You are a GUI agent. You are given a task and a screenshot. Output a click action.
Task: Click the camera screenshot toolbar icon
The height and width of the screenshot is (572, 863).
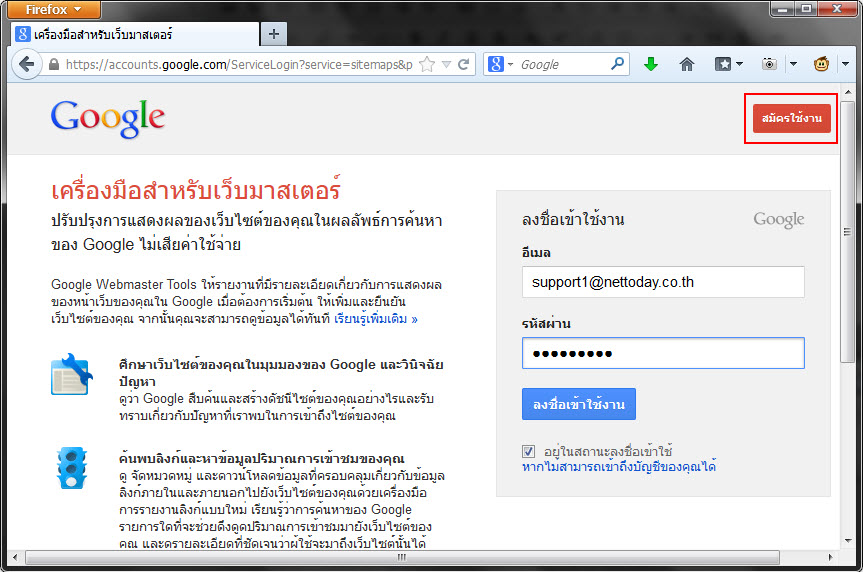pyautogui.click(x=769, y=64)
